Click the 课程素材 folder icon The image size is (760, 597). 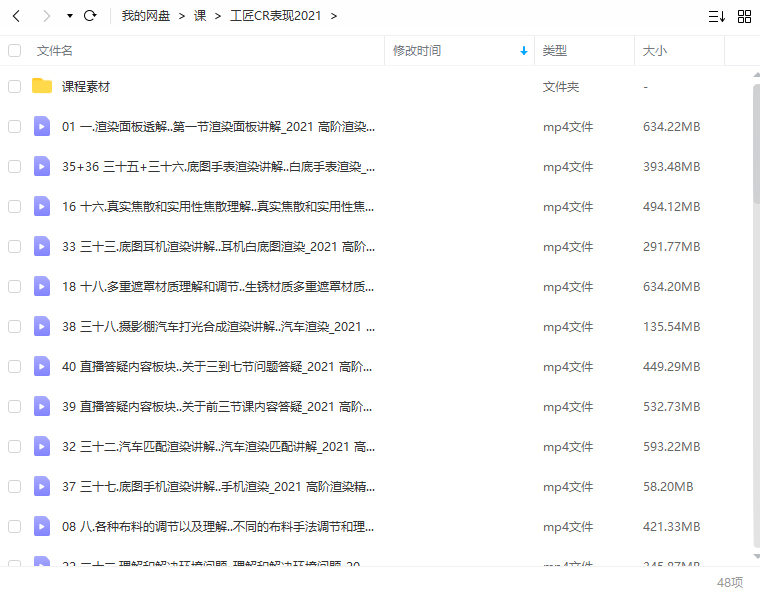(x=41, y=87)
